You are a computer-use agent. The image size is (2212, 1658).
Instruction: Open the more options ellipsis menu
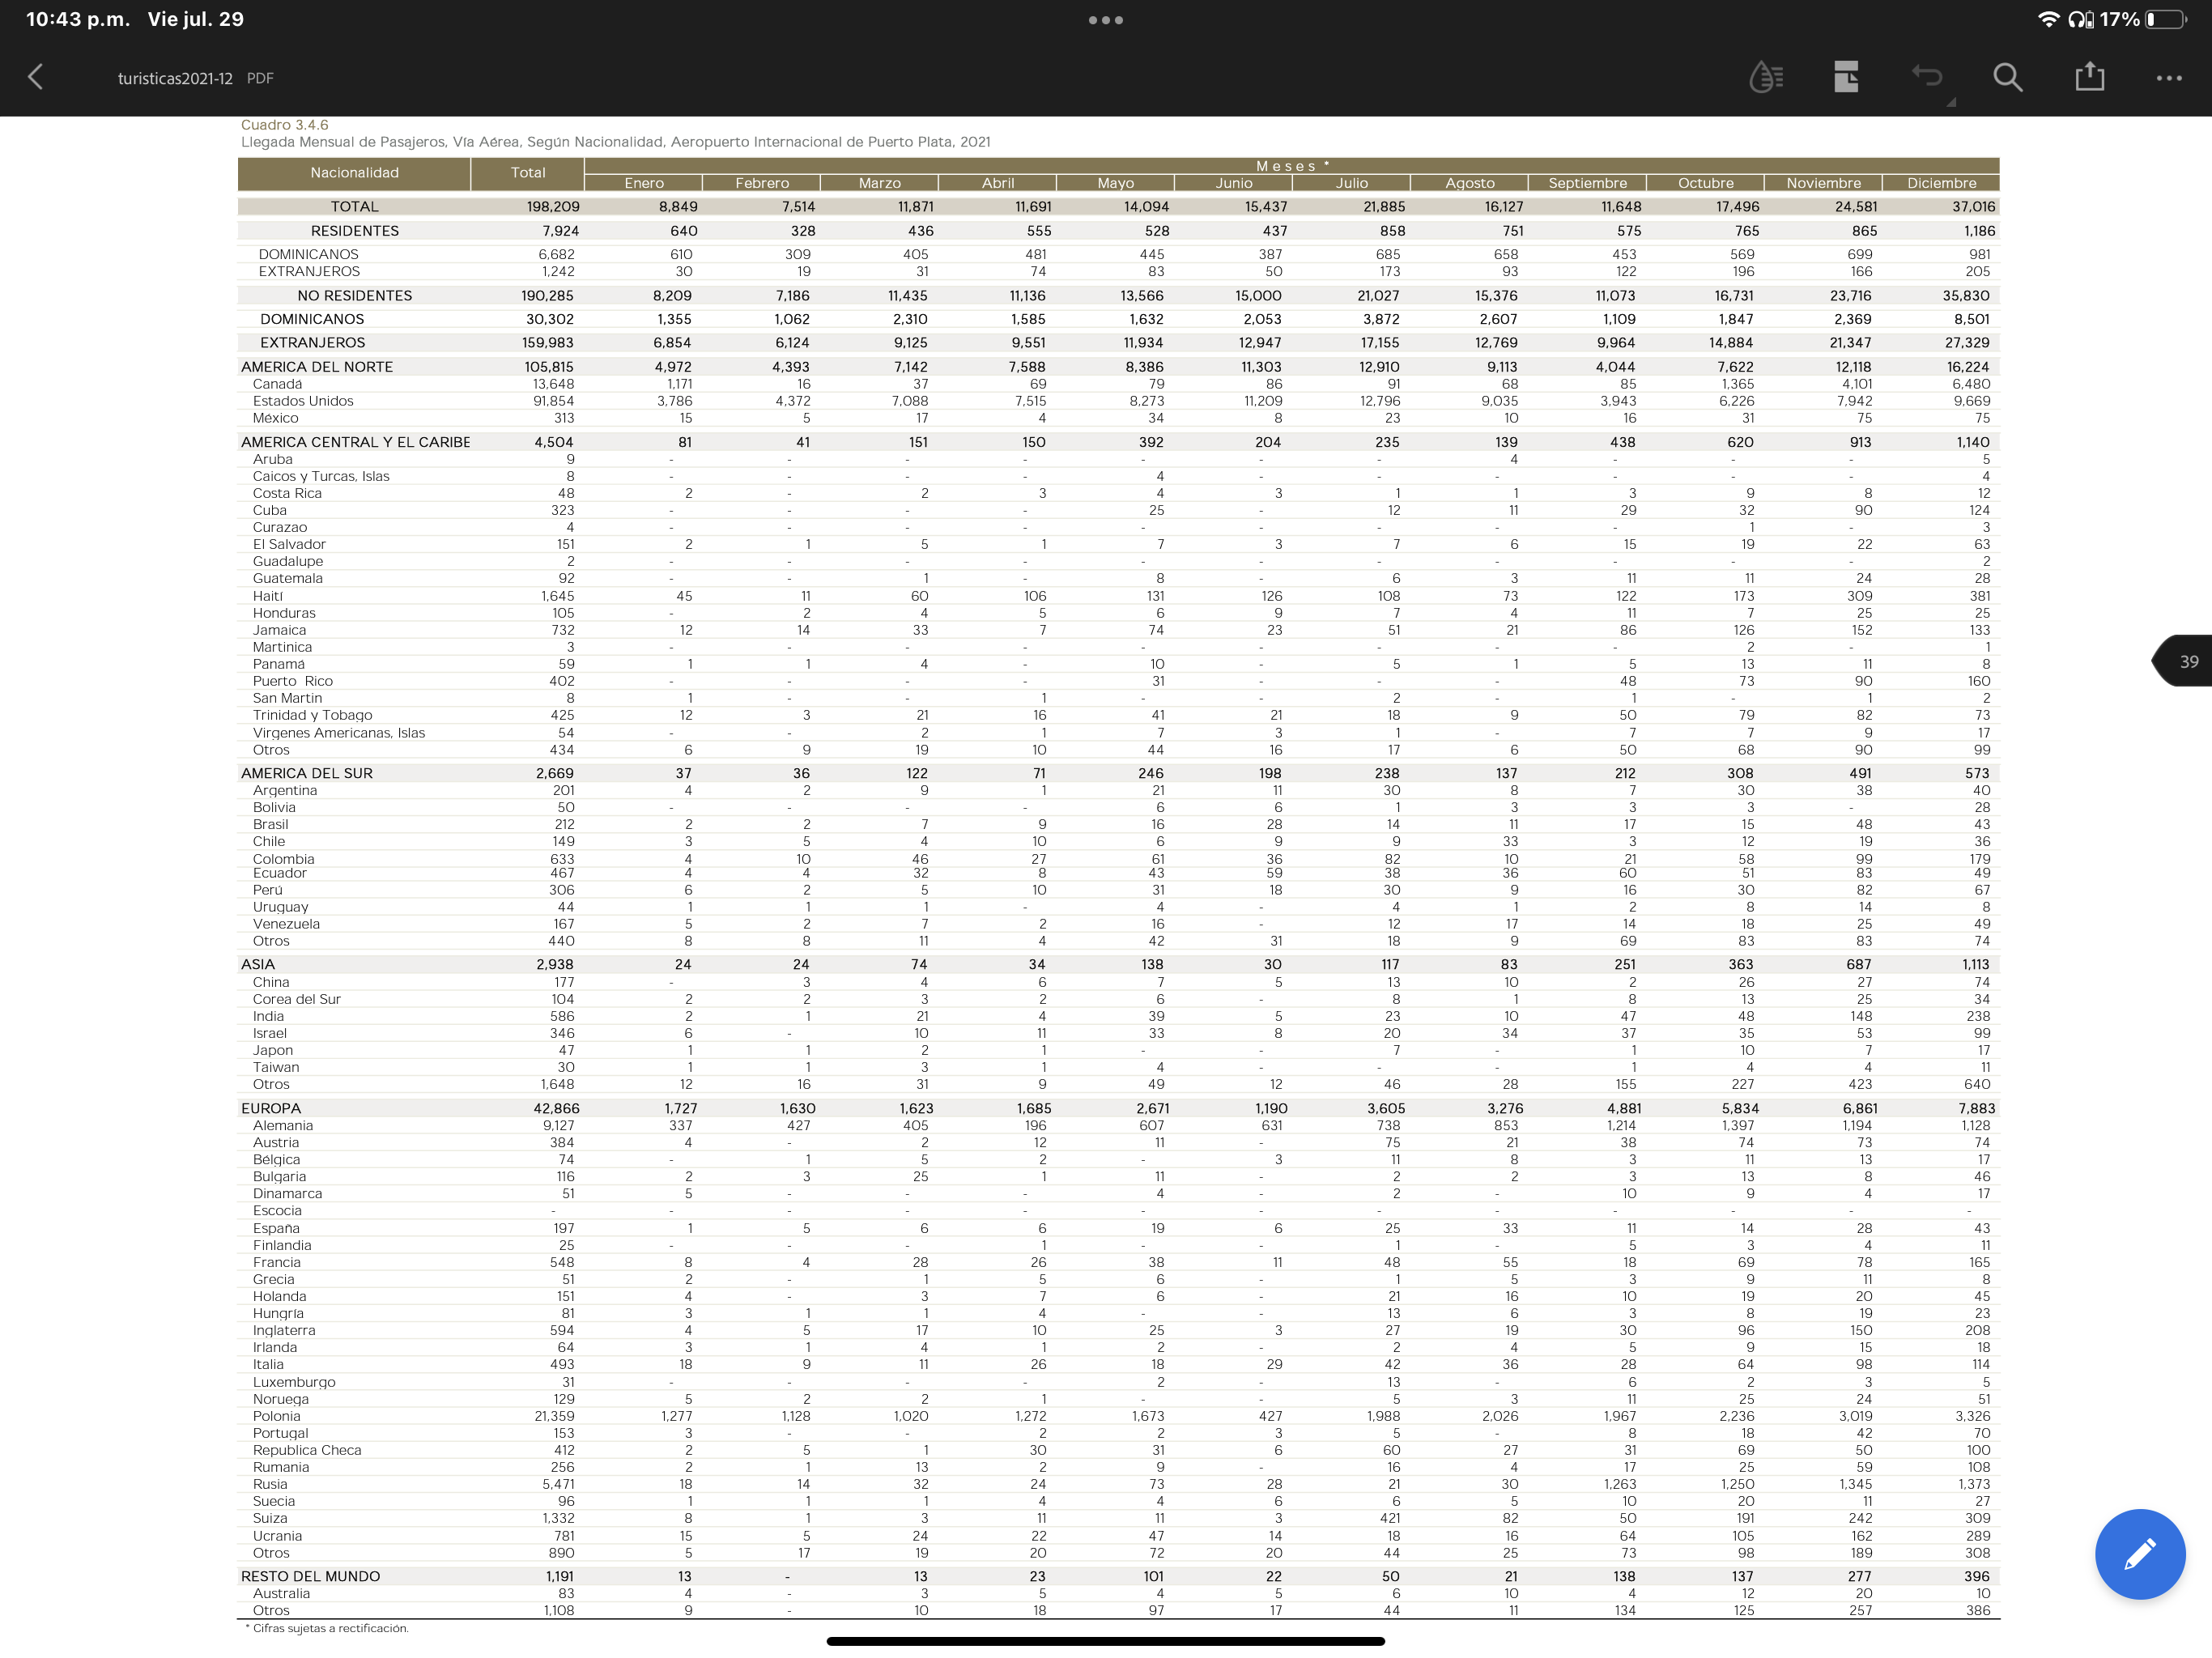tap(2168, 78)
